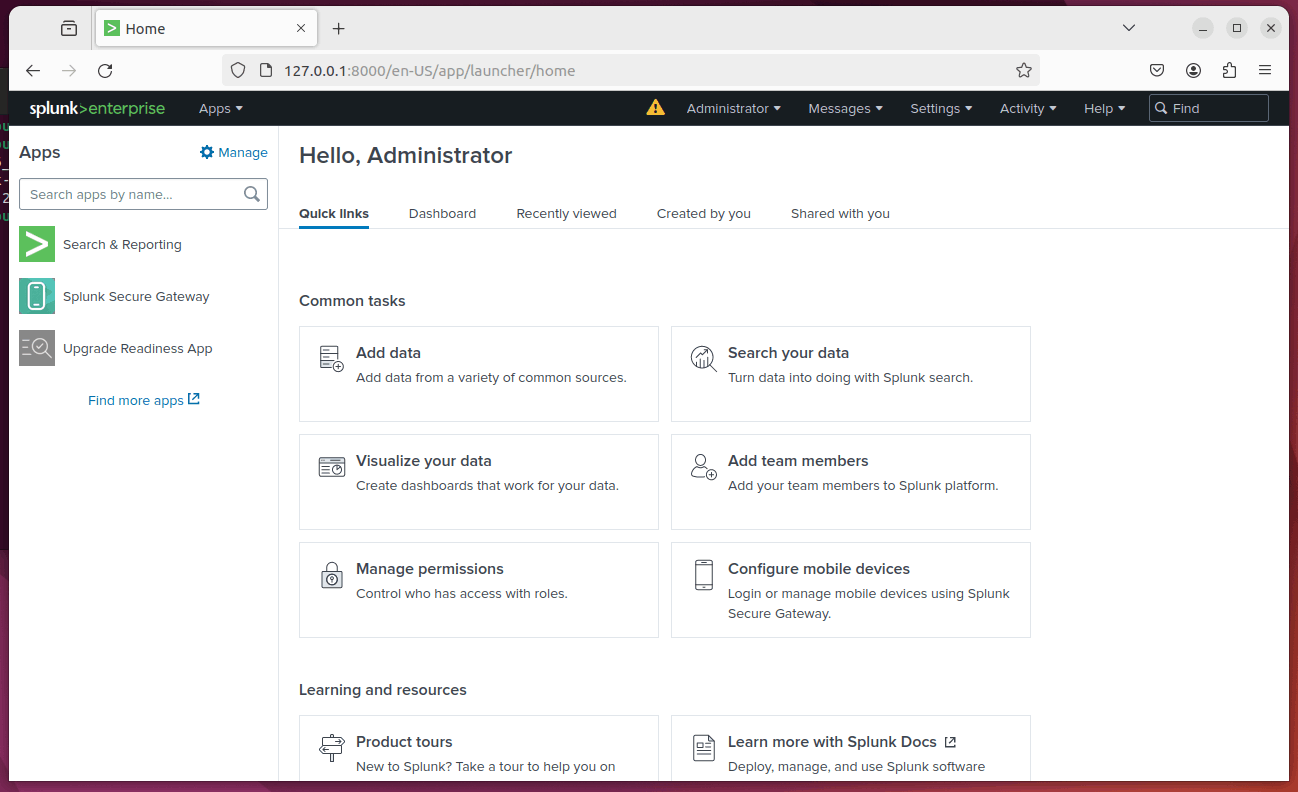Screen dimensions: 1298x792
Task: Open the Find more apps link
Action: [x=144, y=400]
